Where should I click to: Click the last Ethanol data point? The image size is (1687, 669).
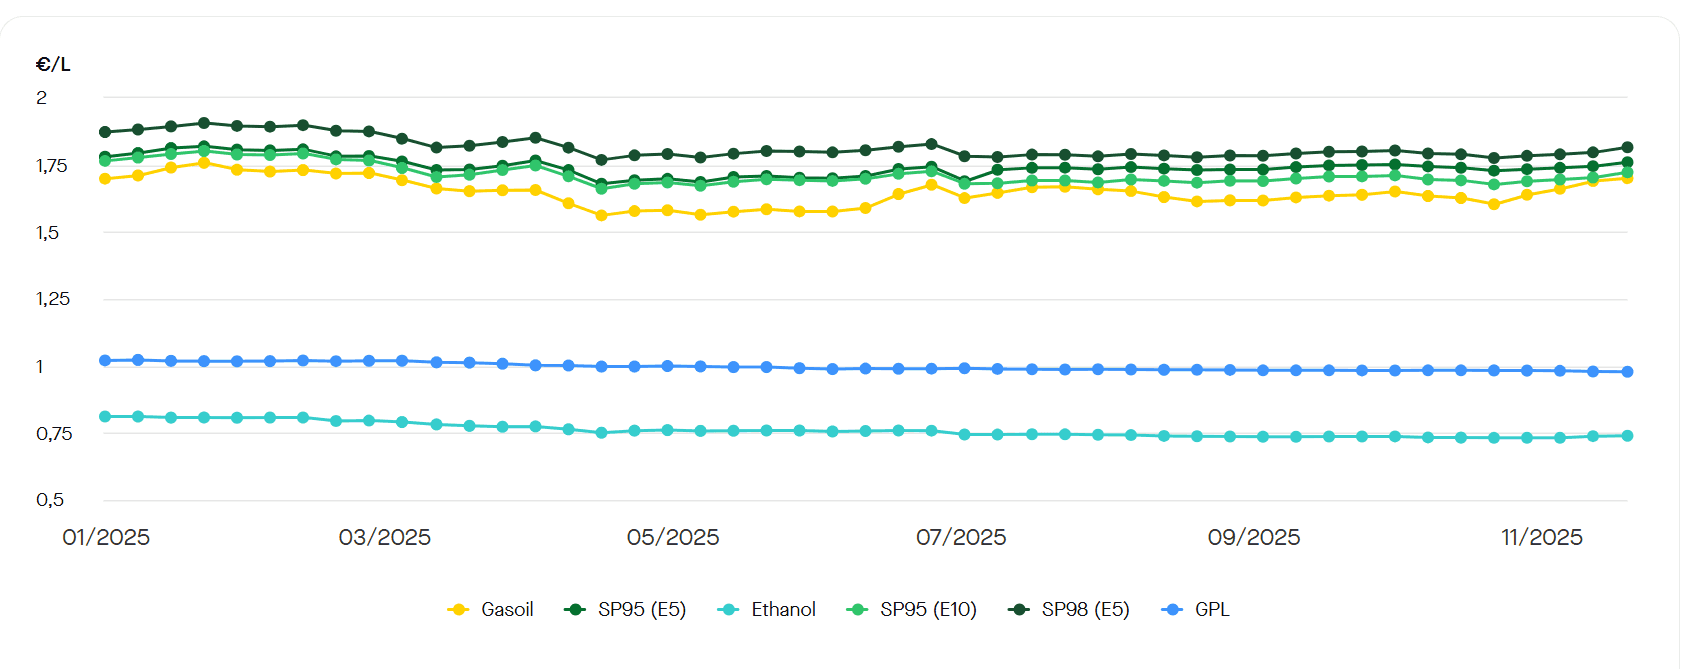point(1627,436)
